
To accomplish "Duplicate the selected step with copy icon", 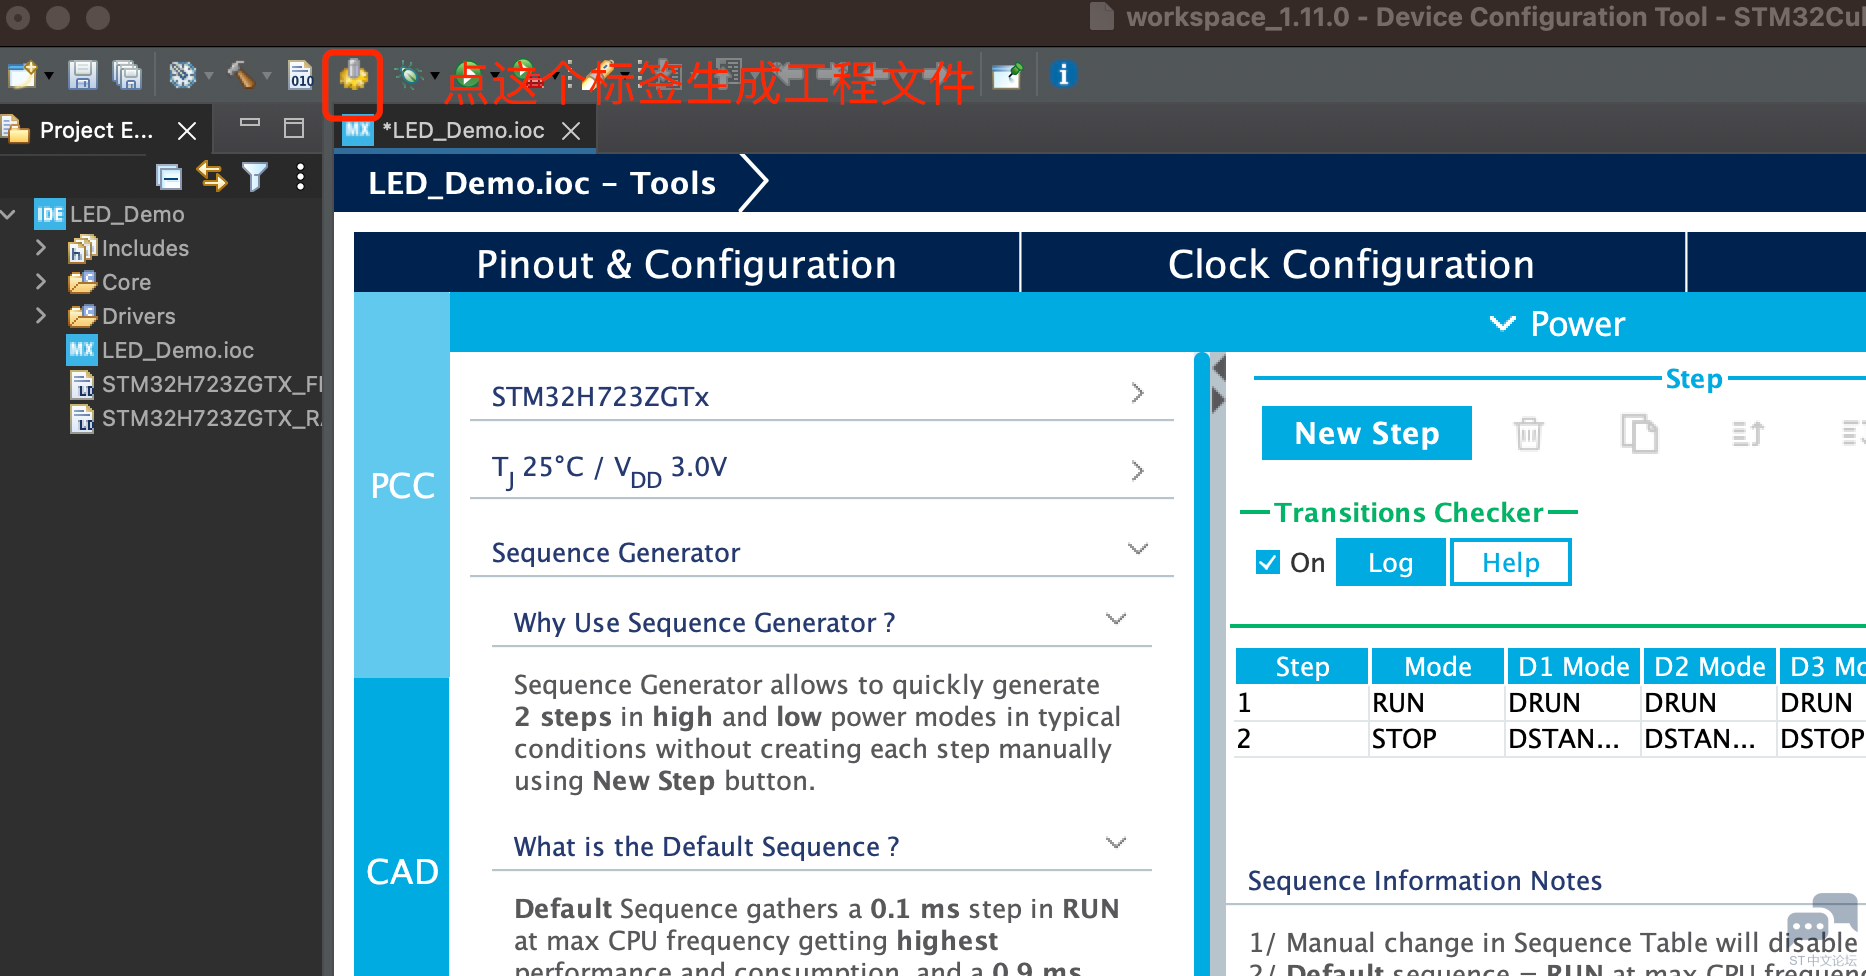I will (1639, 433).
